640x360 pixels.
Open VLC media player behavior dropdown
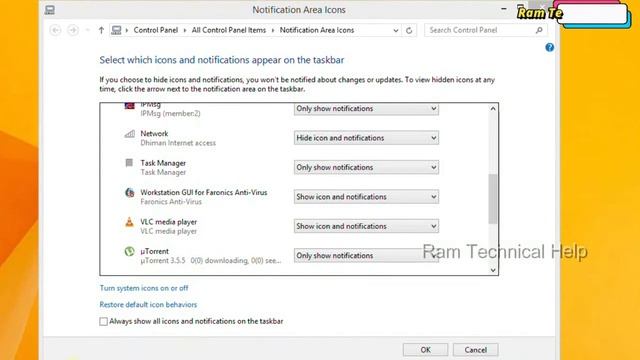pyautogui.click(x=366, y=226)
